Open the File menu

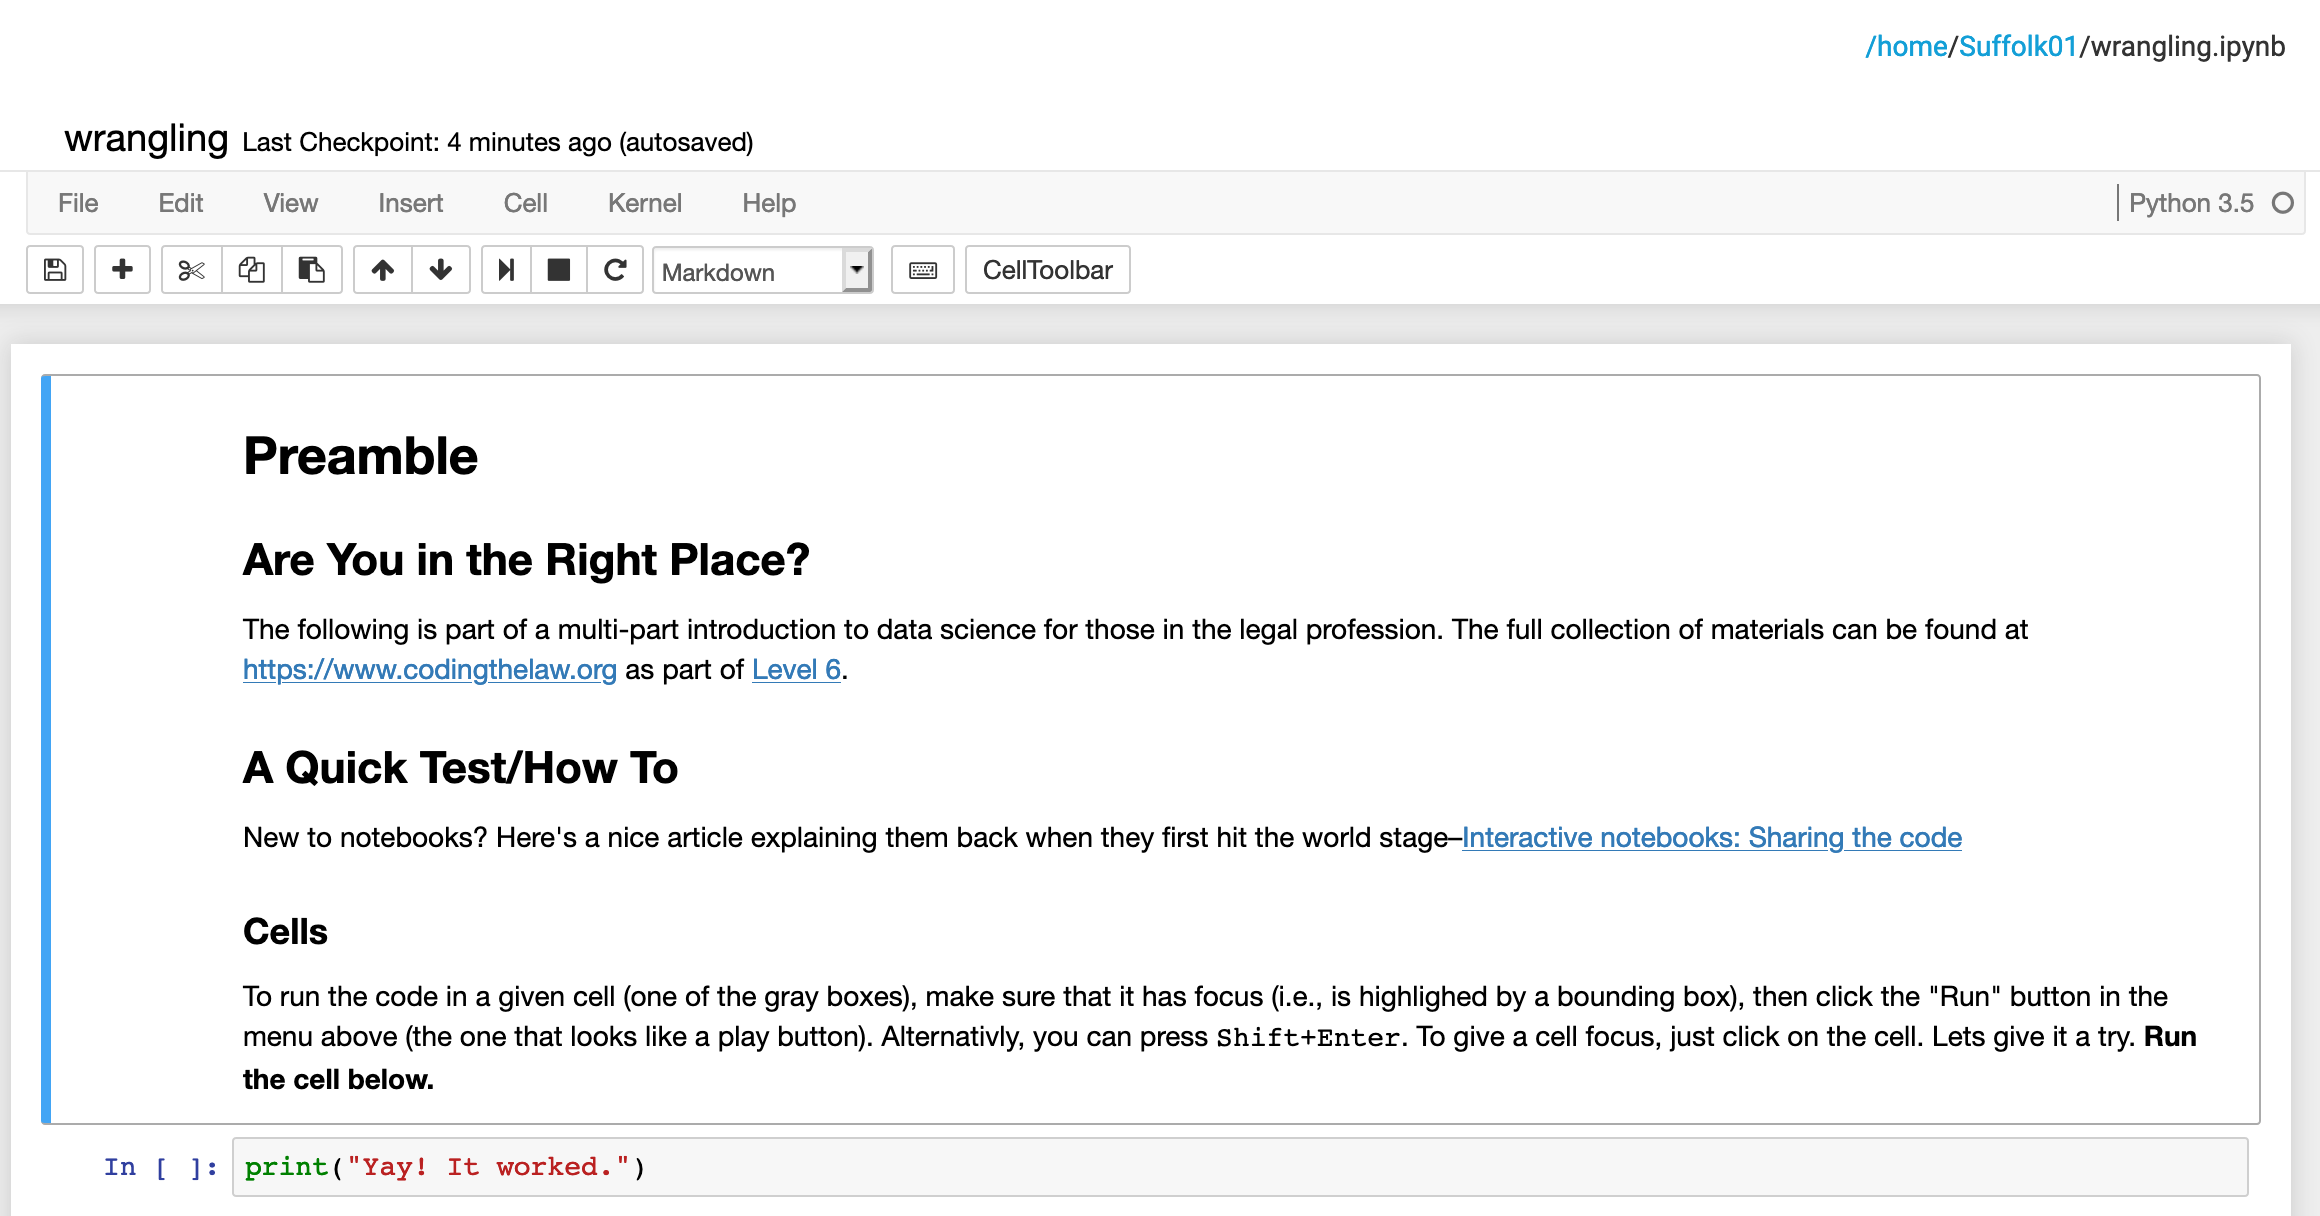click(x=78, y=203)
